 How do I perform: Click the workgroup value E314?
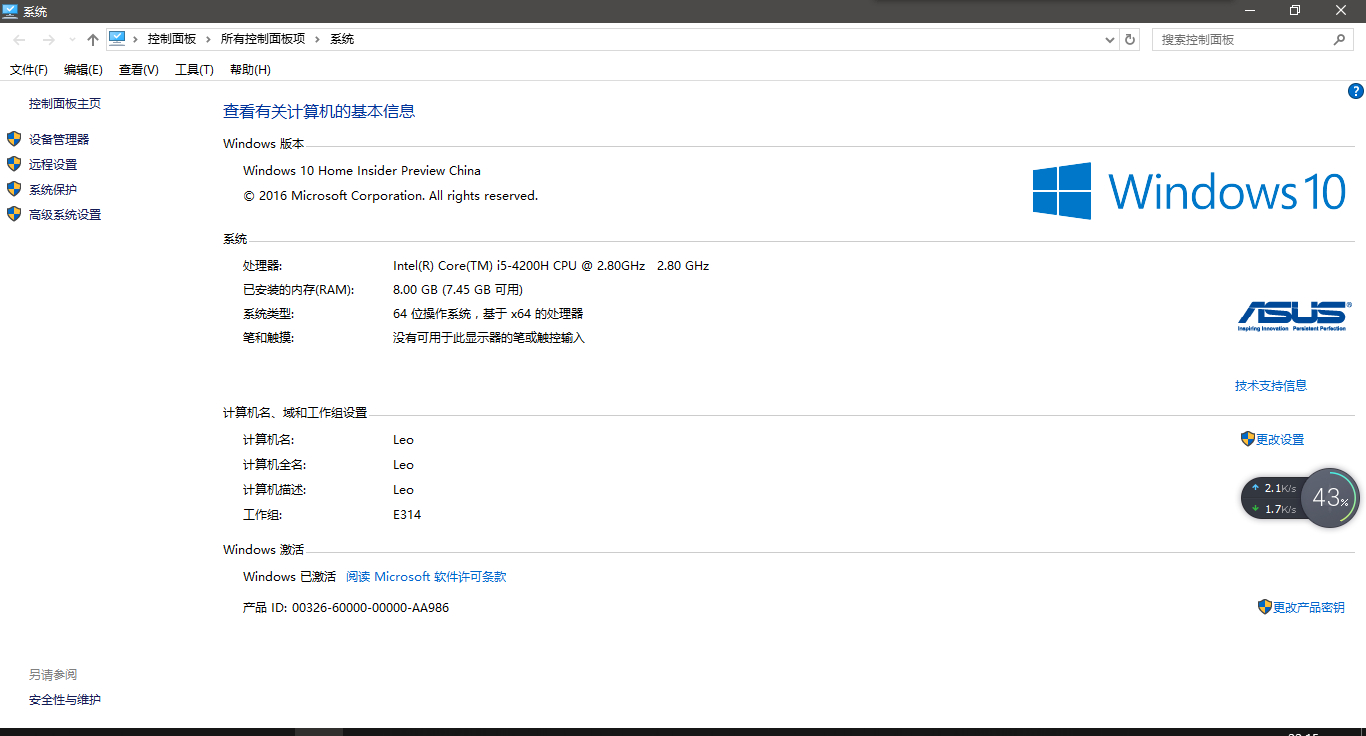(407, 515)
